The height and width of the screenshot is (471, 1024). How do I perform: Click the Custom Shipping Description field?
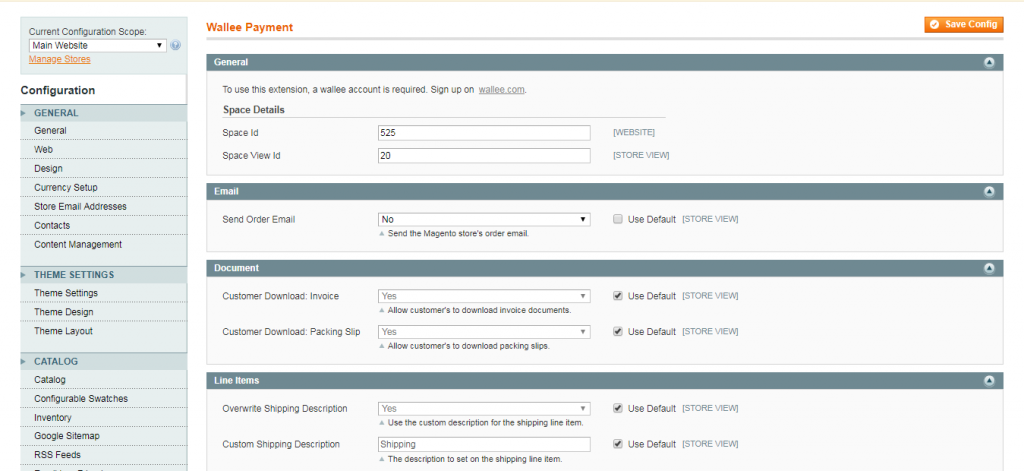484,444
